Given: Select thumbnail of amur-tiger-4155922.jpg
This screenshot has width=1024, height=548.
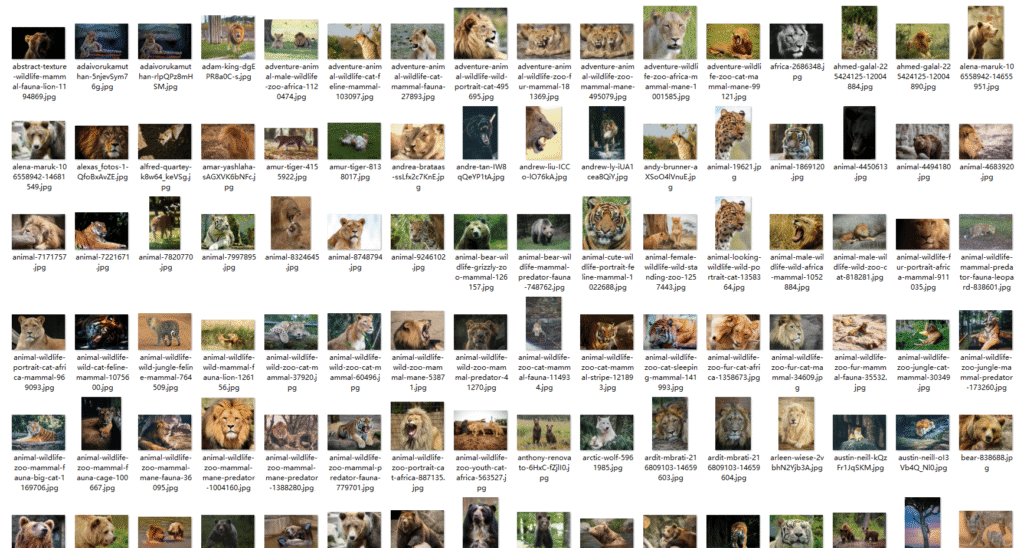Looking at the screenshot, I should 291,144.
